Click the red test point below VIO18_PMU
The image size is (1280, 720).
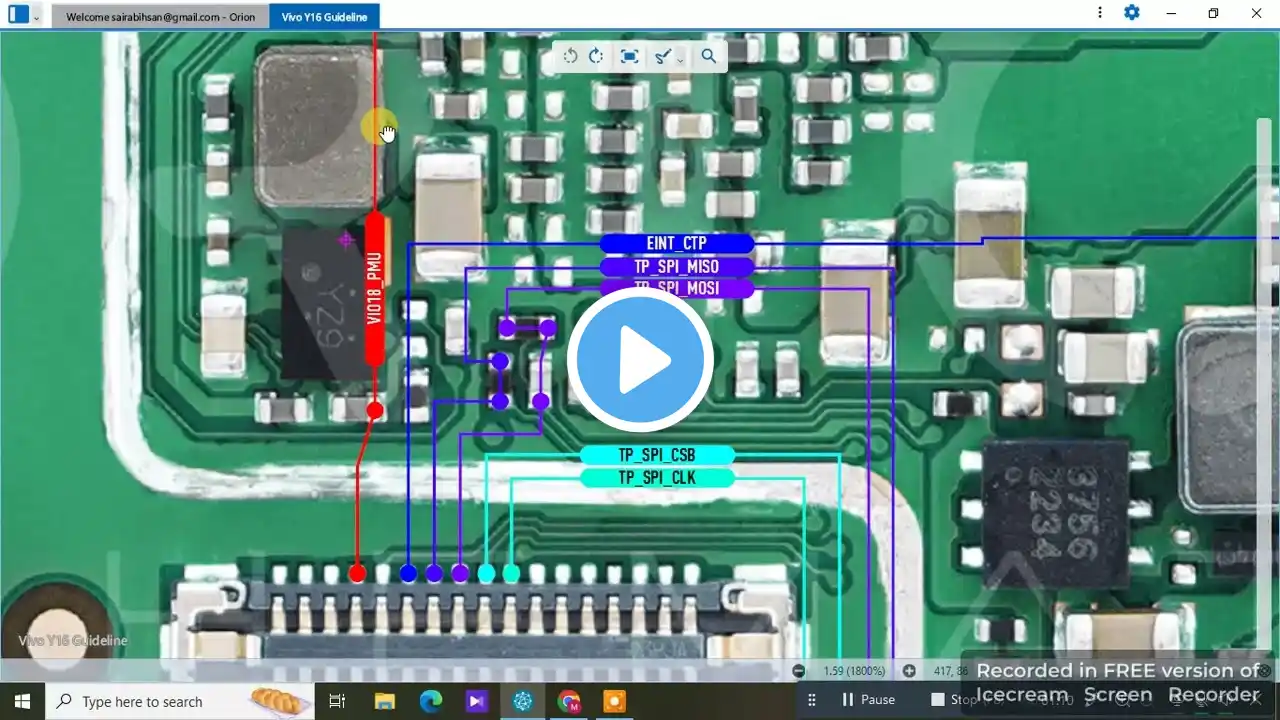click(374, 410)
